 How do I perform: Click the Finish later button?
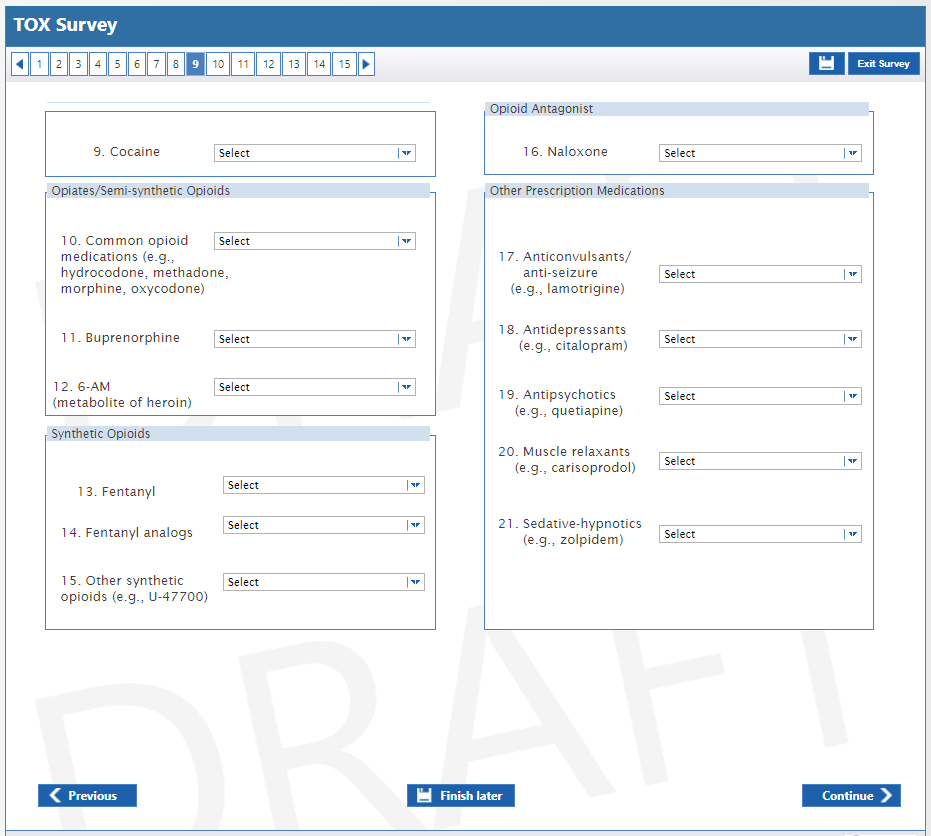point(461,796)
